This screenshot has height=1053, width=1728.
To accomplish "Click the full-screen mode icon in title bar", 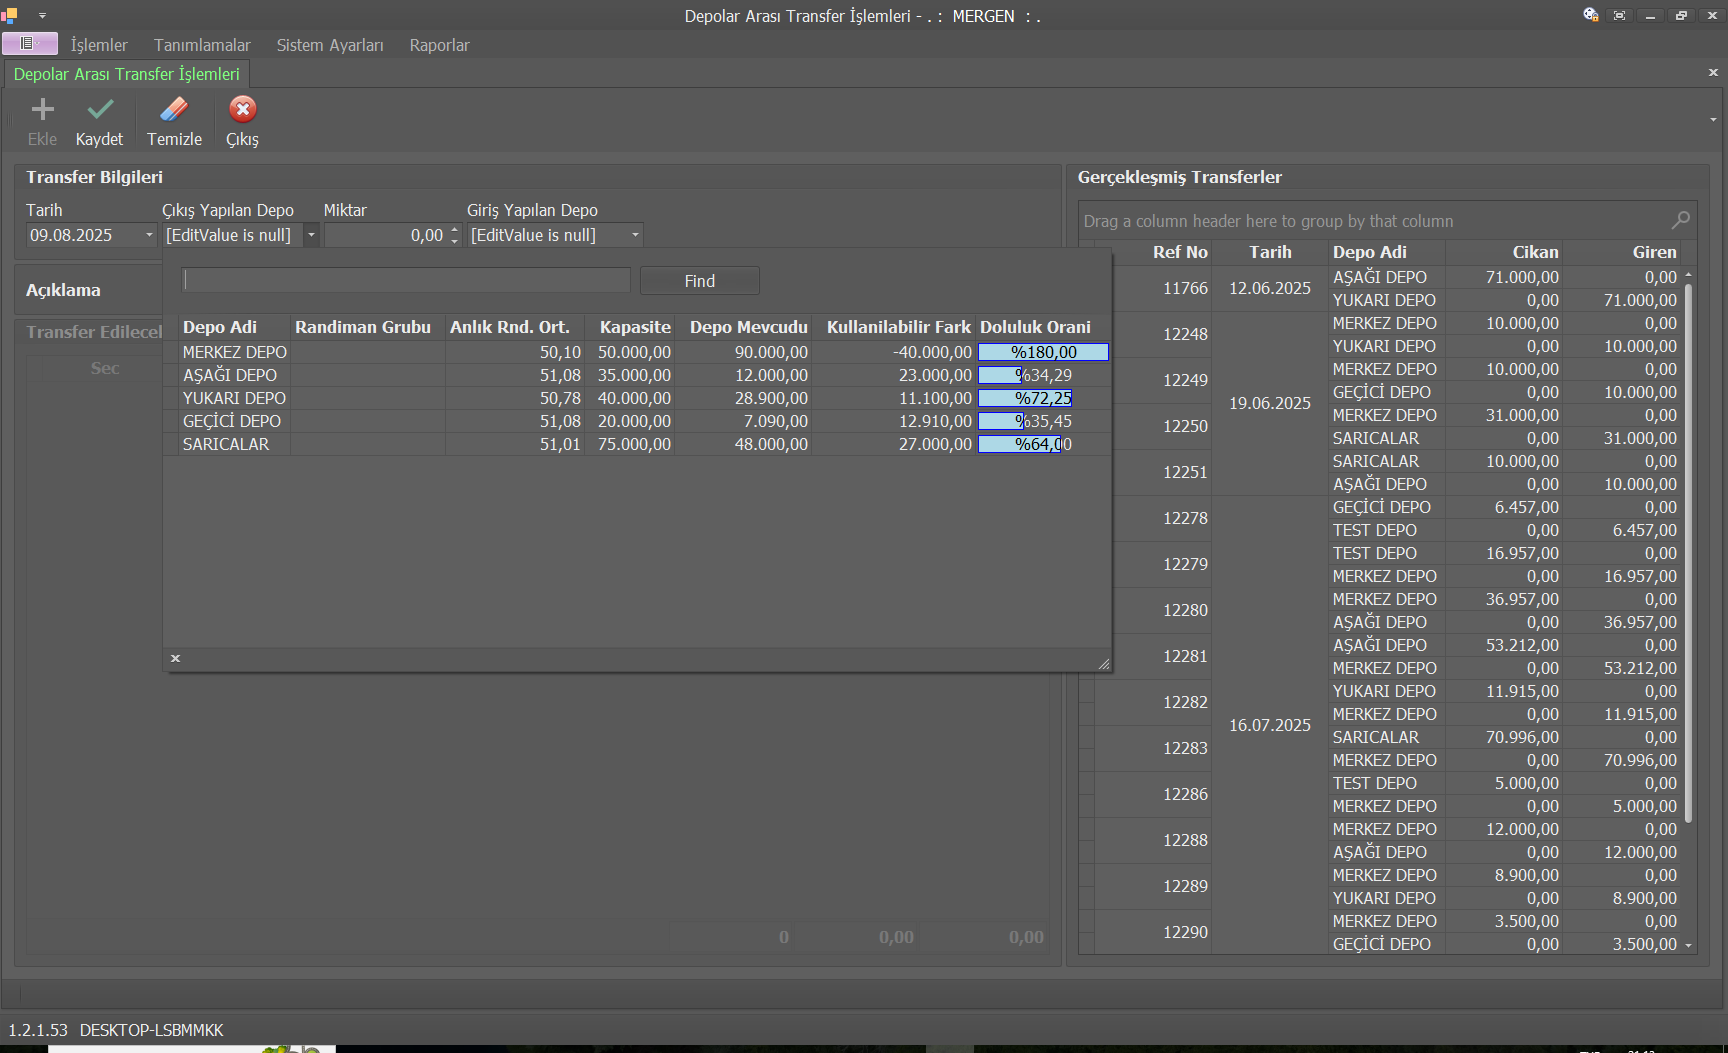I will (1619, 15).
